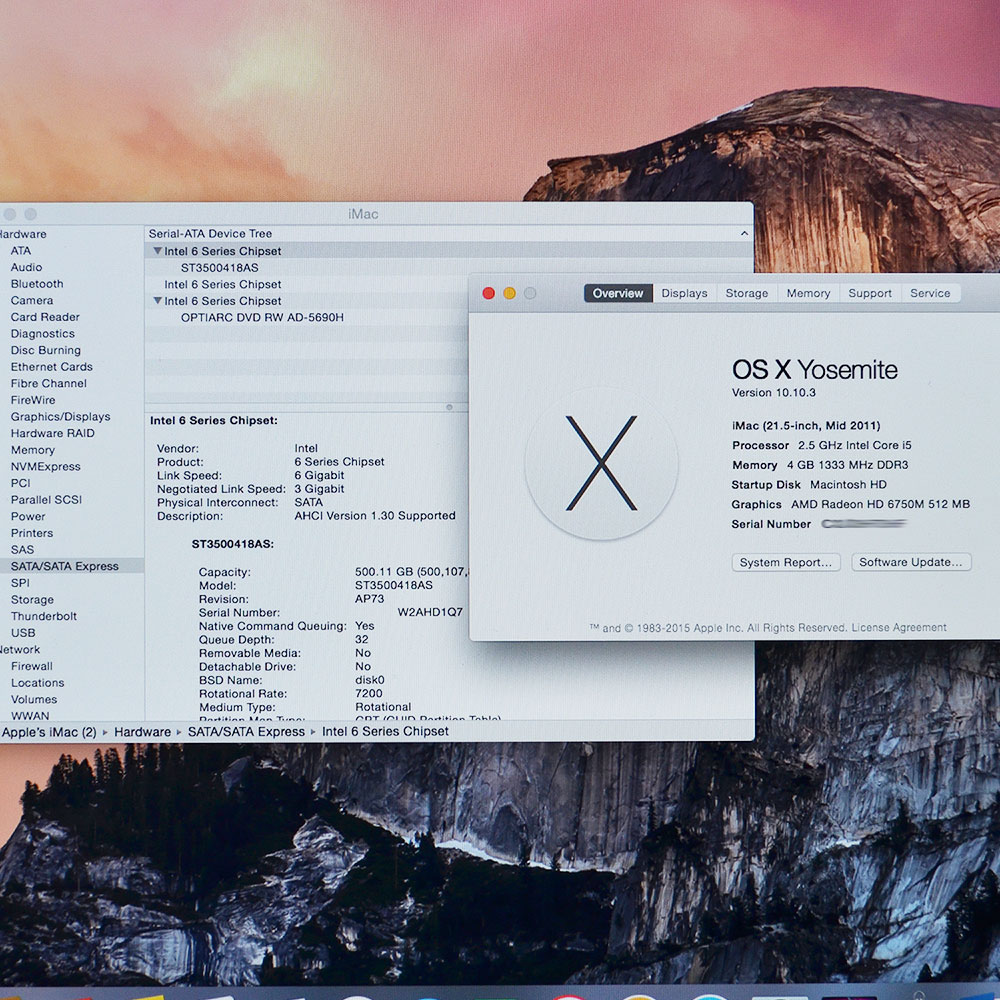Open Power in the sidebar
The width and height of the screenshot is (1000, 1000).
(x=28, y=516)
